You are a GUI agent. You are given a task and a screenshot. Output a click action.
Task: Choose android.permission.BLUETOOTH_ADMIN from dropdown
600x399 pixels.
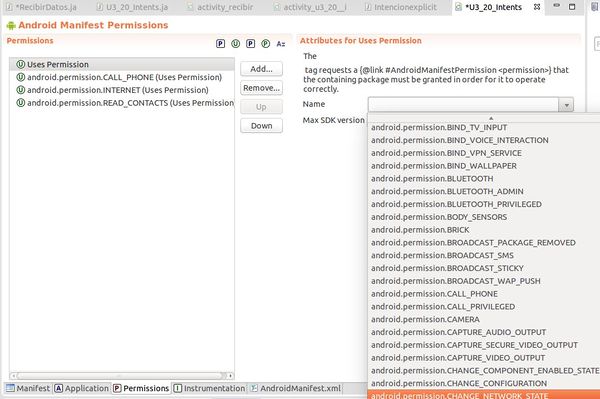pos(484,191)
